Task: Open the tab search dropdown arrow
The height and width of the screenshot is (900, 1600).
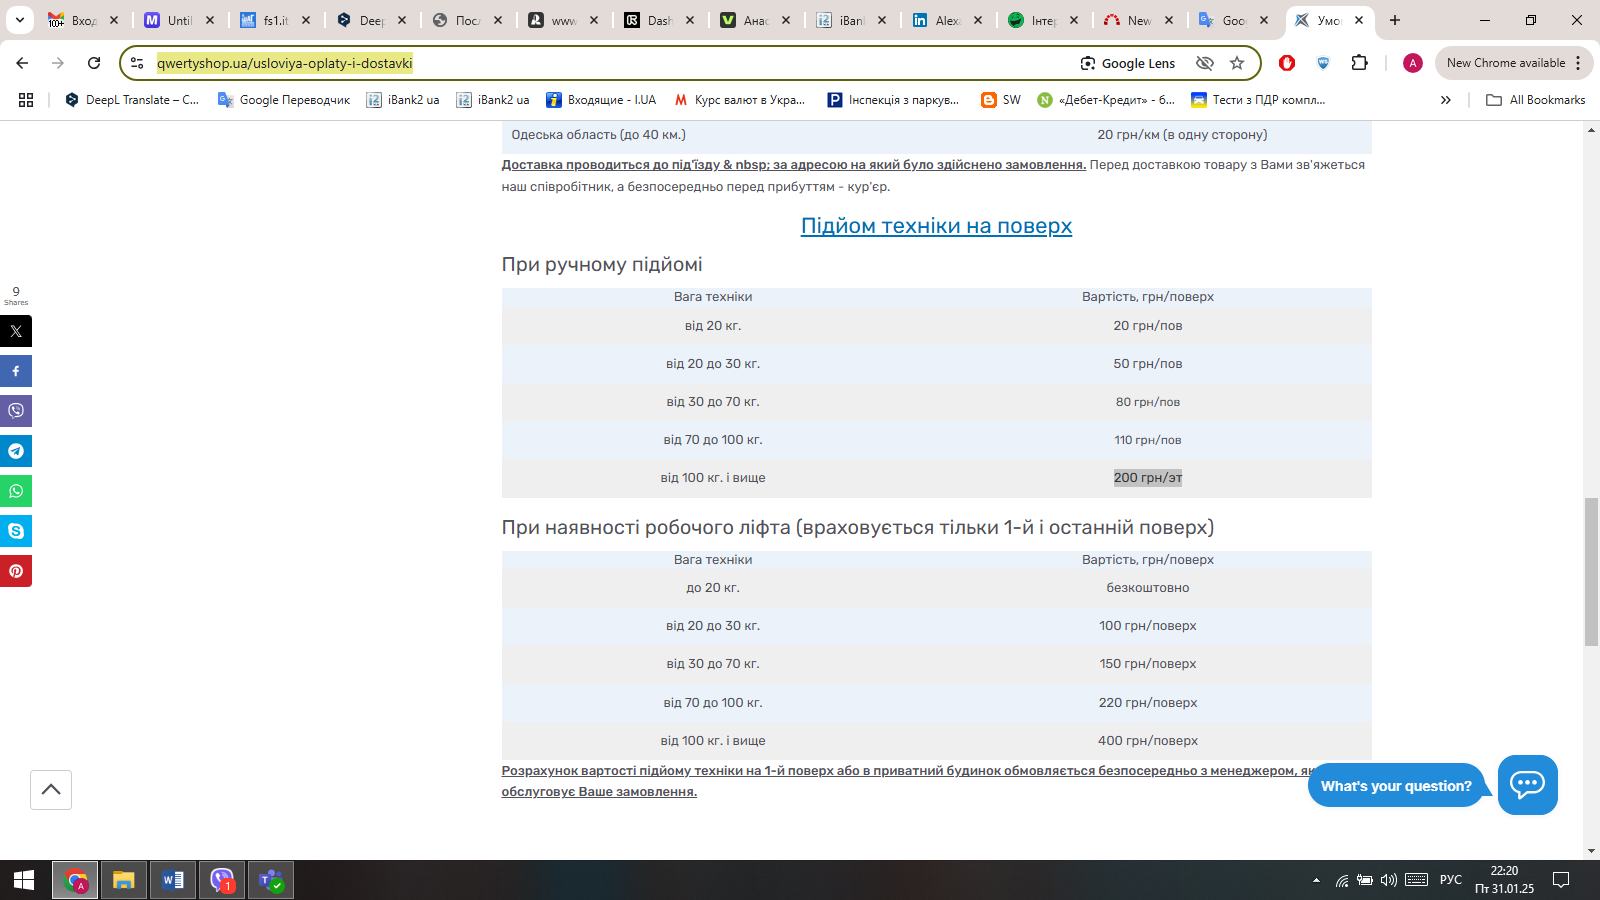Action: 20,20
